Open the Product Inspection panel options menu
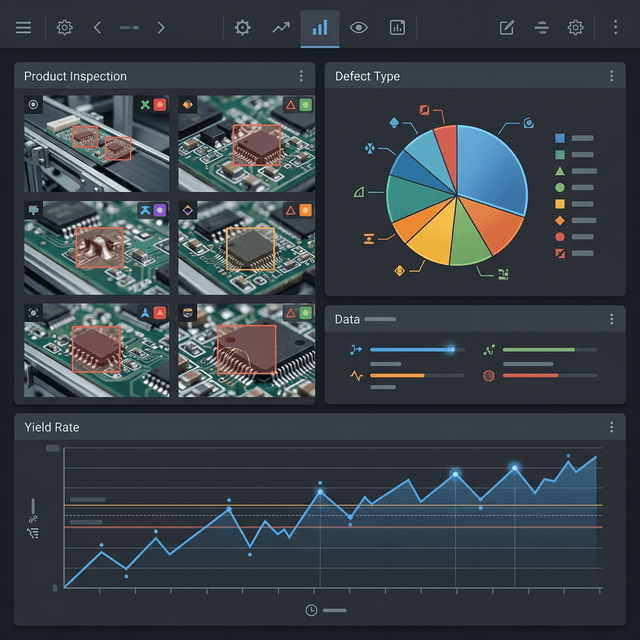640x640 pixels. coord(301,76)
